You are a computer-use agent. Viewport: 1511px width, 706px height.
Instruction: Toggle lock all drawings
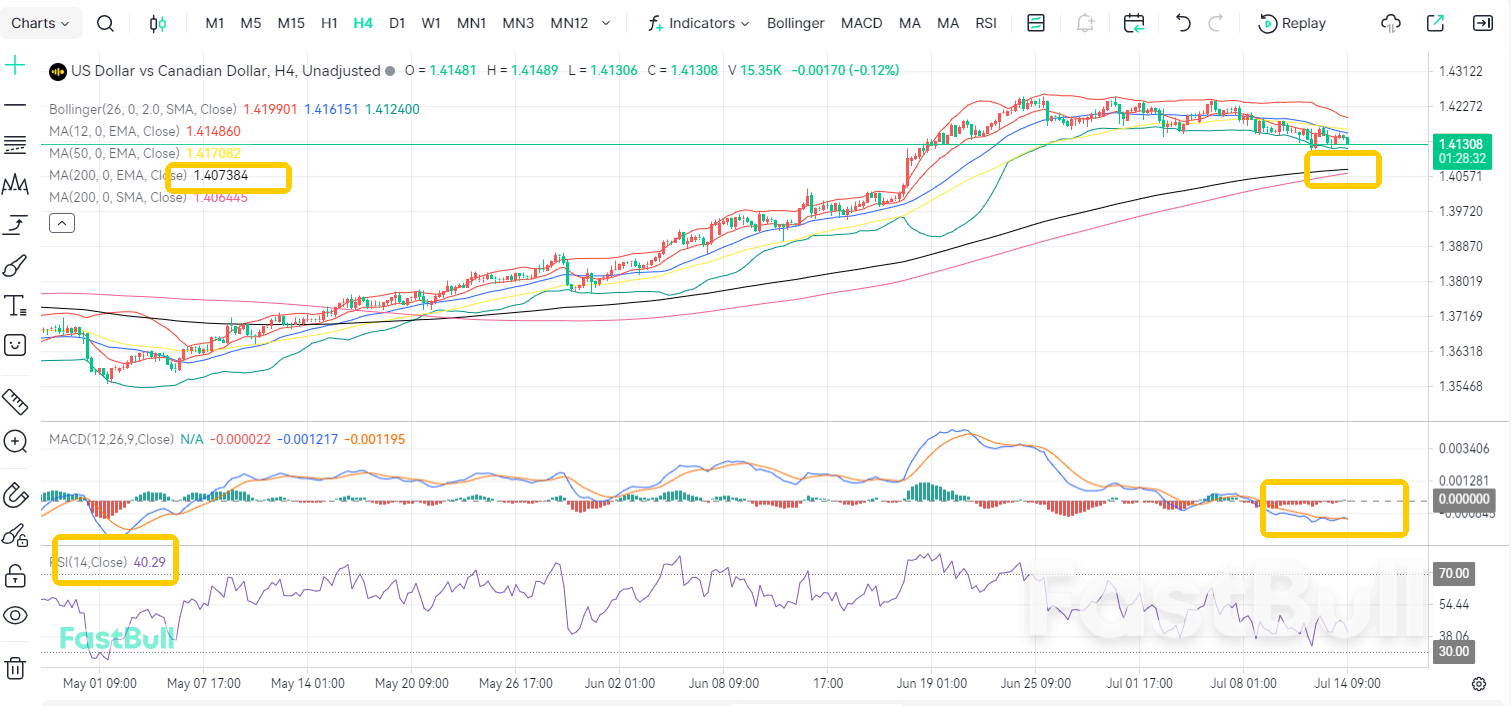pyautogui.click(x=15, y=576)
